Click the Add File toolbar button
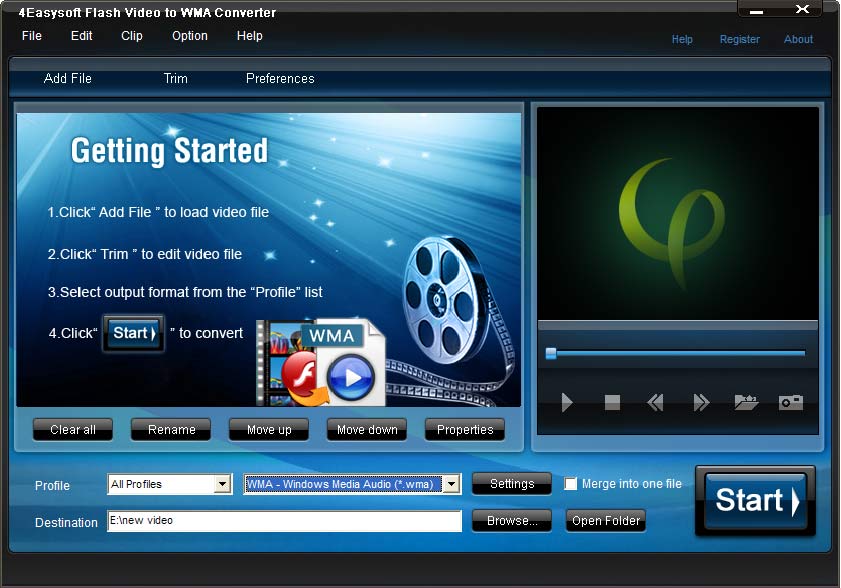841x588 pixels. point(68,78)
